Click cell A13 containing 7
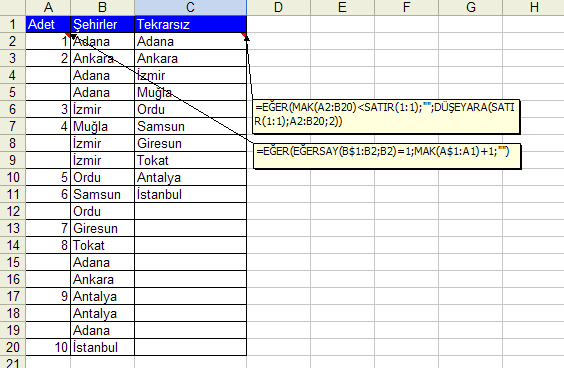 (x=48, y=228)
